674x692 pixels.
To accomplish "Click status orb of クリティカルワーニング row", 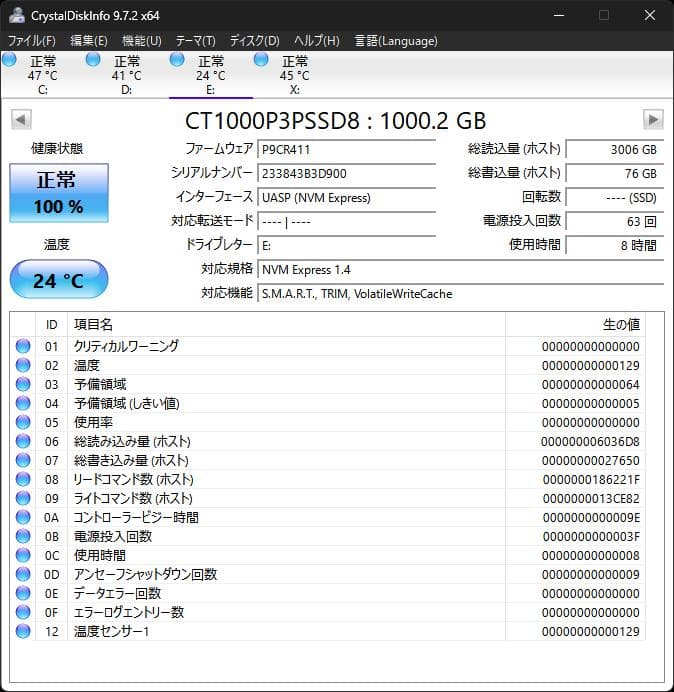I will point(23,346).
